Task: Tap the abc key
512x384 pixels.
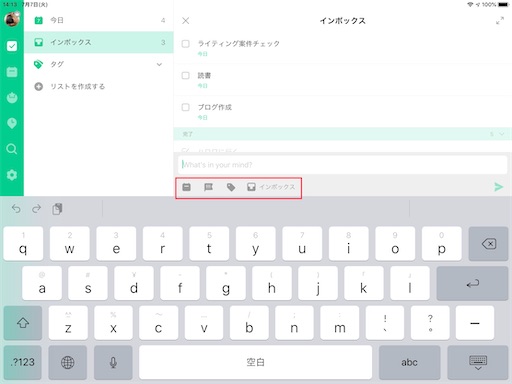Action: 409,362
